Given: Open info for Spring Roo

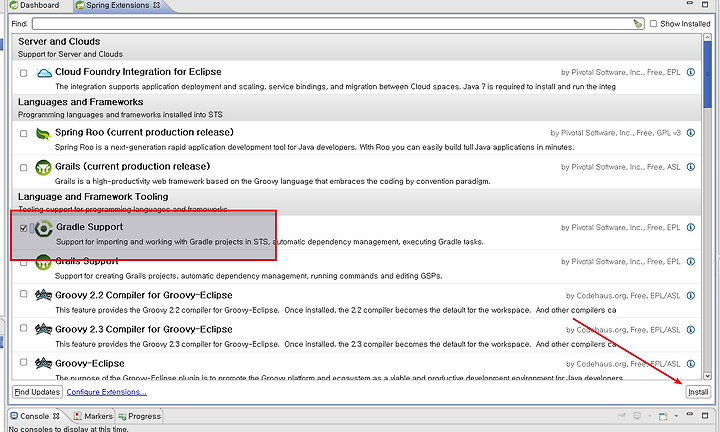Looking at the screenshot, I should pyautogui.click(x=691, y=133).
